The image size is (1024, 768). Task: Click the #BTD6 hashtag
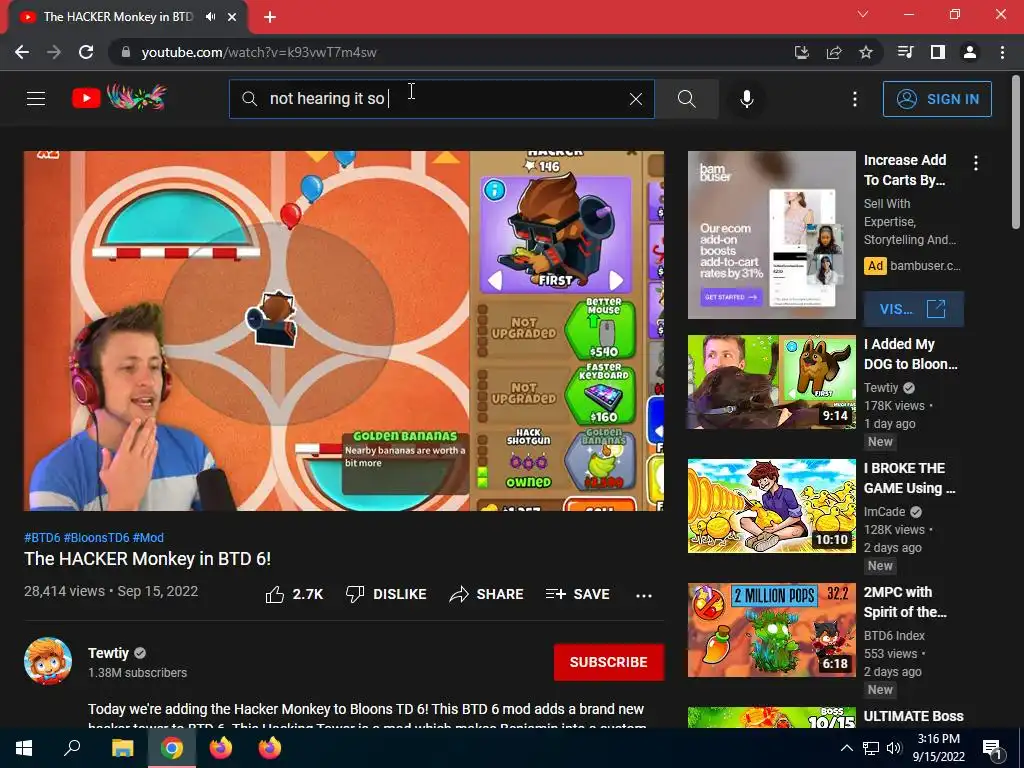[42, 537]
